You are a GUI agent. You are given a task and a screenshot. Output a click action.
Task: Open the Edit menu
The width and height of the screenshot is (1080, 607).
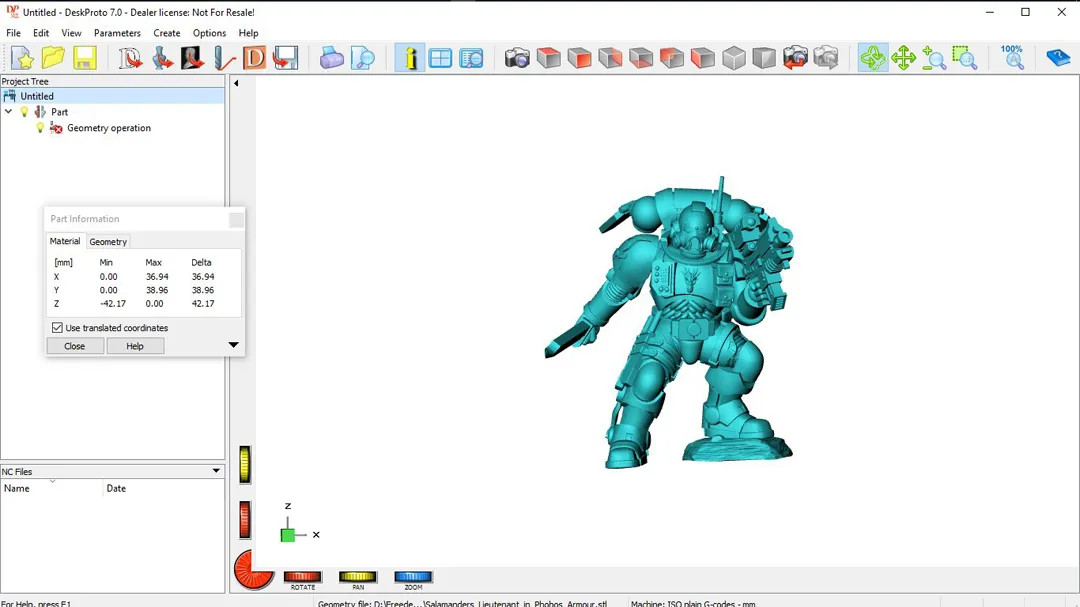pyautogui.click(x=41, y=33)
